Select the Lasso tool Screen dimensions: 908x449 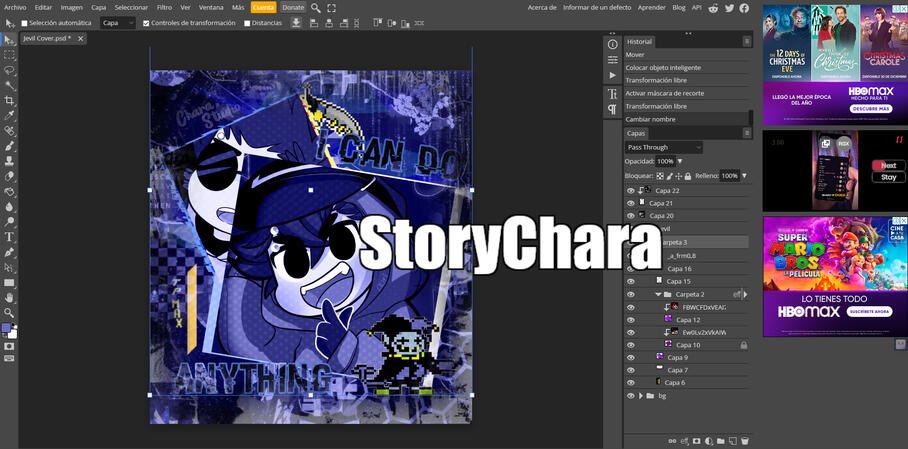coord(9,70)
